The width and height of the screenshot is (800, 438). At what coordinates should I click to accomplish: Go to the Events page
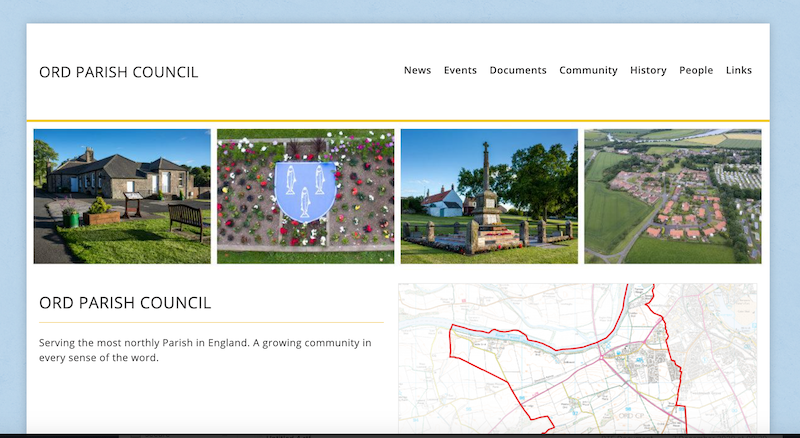click(460, 70)
